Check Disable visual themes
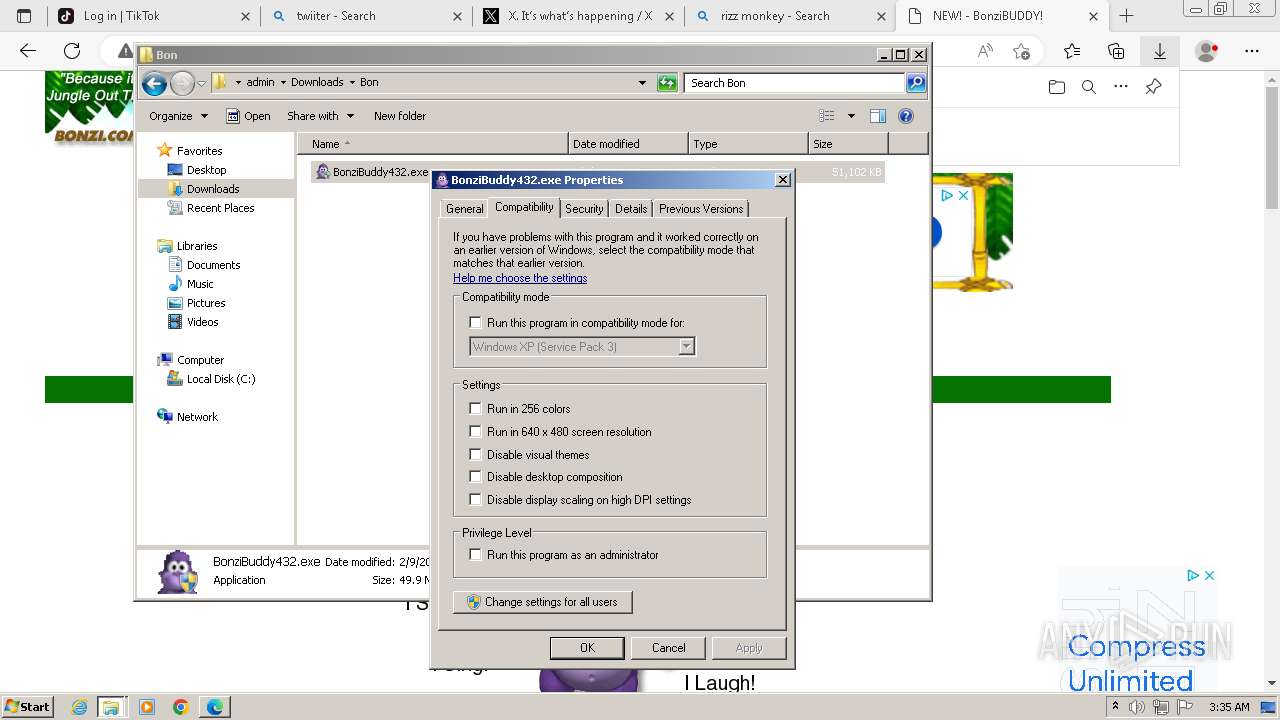This screenshot has height=720, width=1280. 476,455
